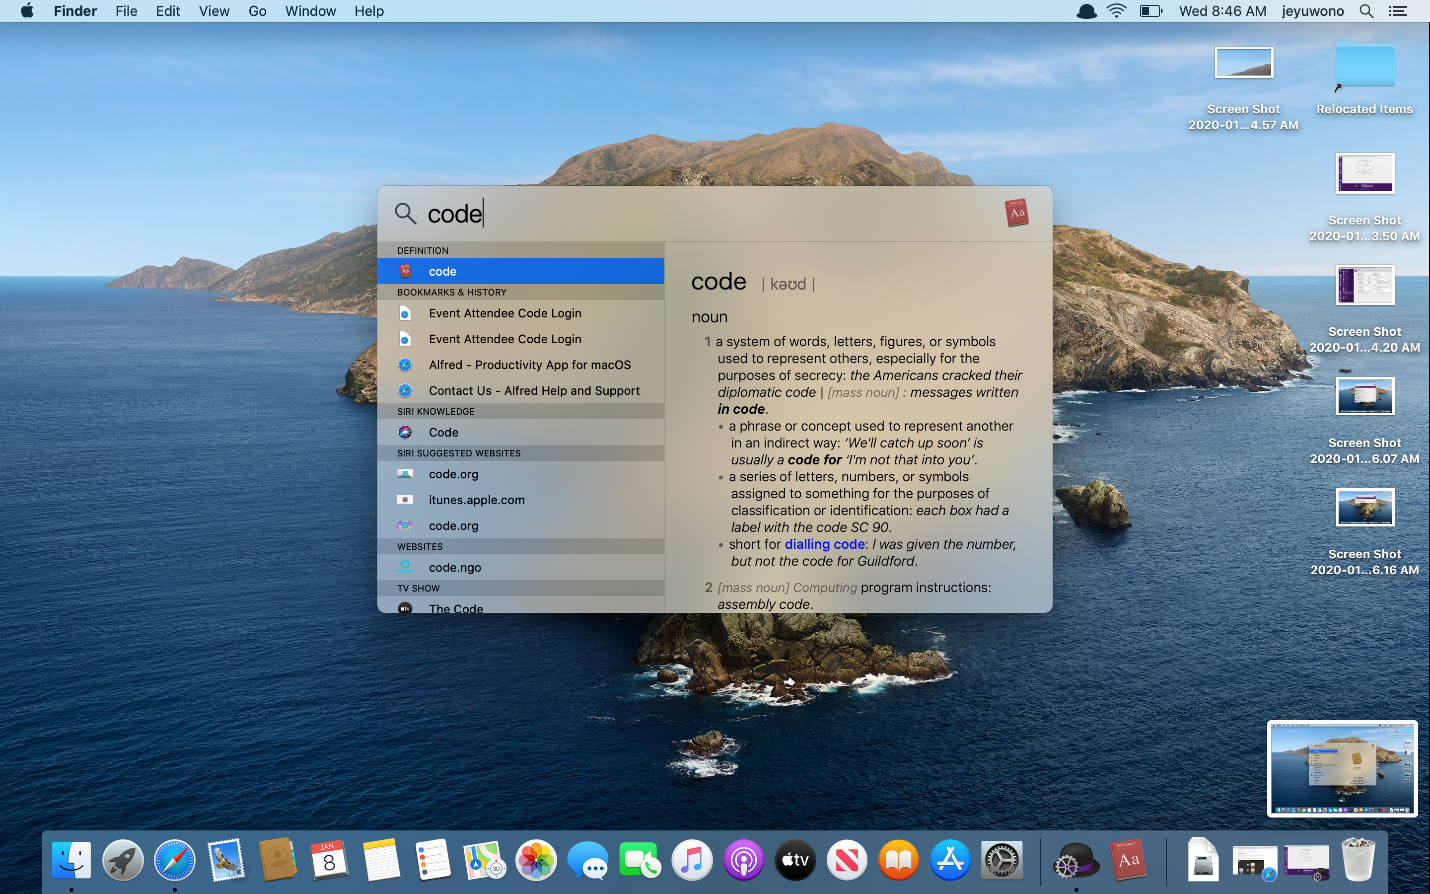Follow the 'dialling code' link in definition

click(824, 544)
